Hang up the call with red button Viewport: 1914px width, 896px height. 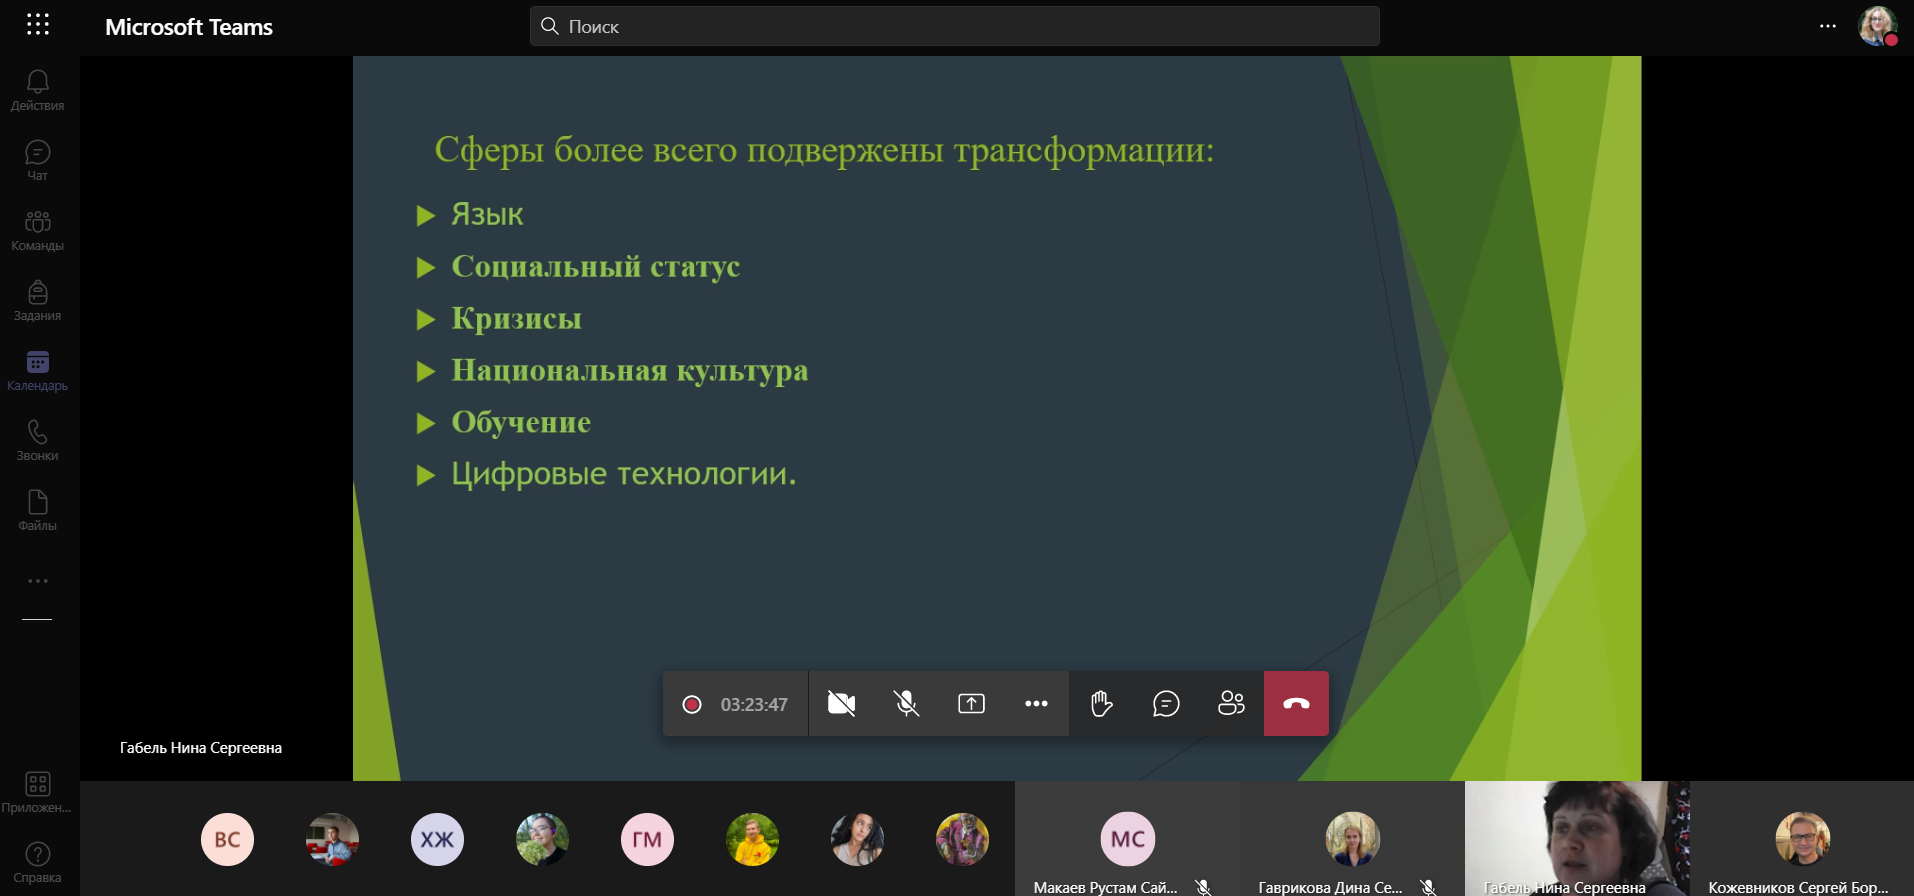(1296, 704)
